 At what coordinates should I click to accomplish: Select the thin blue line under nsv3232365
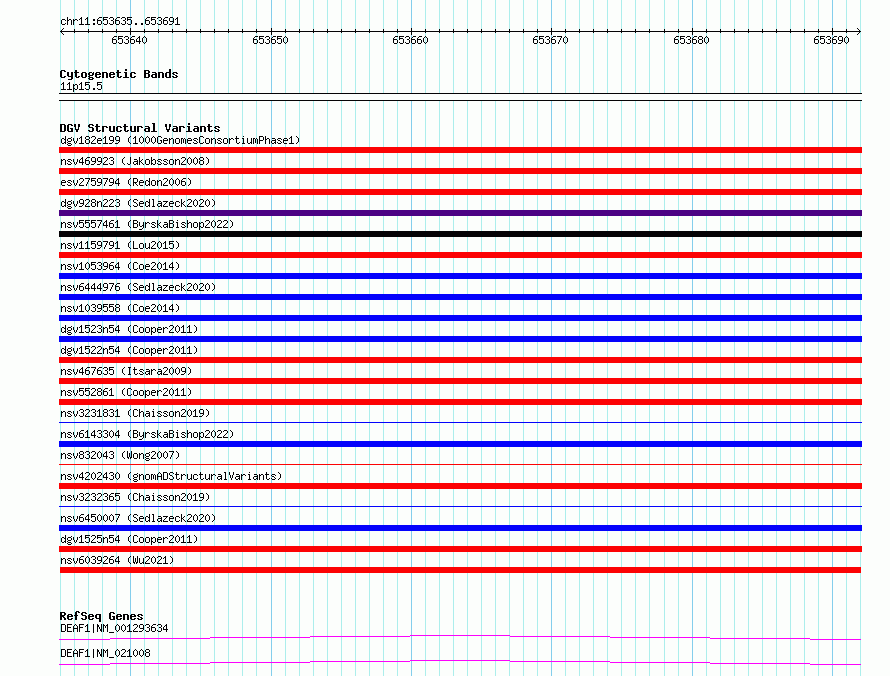pyautogui.click(x=460, y=506)
